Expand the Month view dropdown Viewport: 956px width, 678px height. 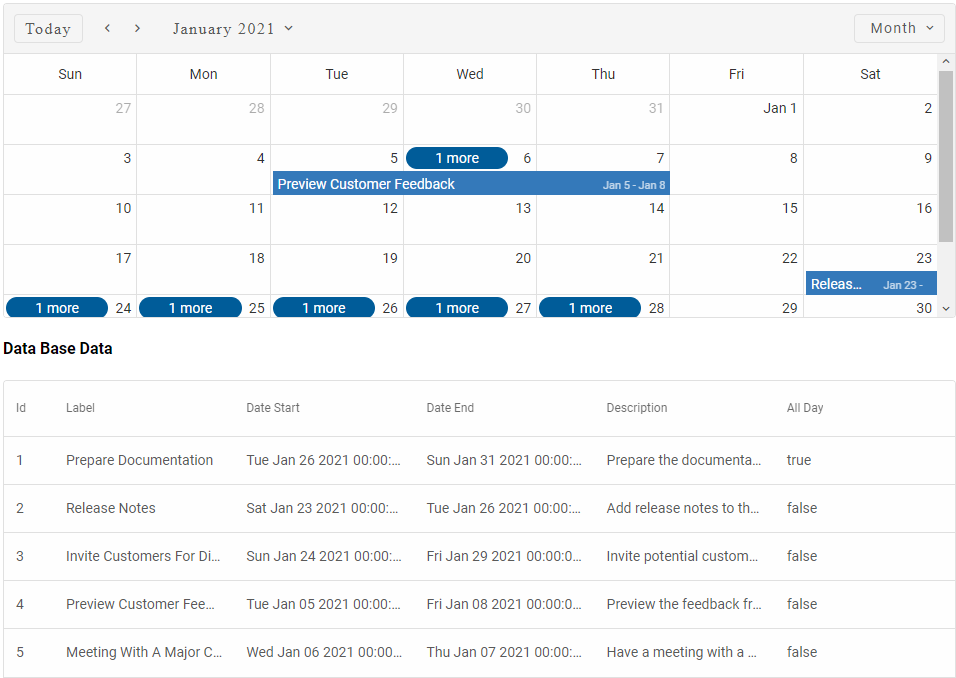(900, 28)
